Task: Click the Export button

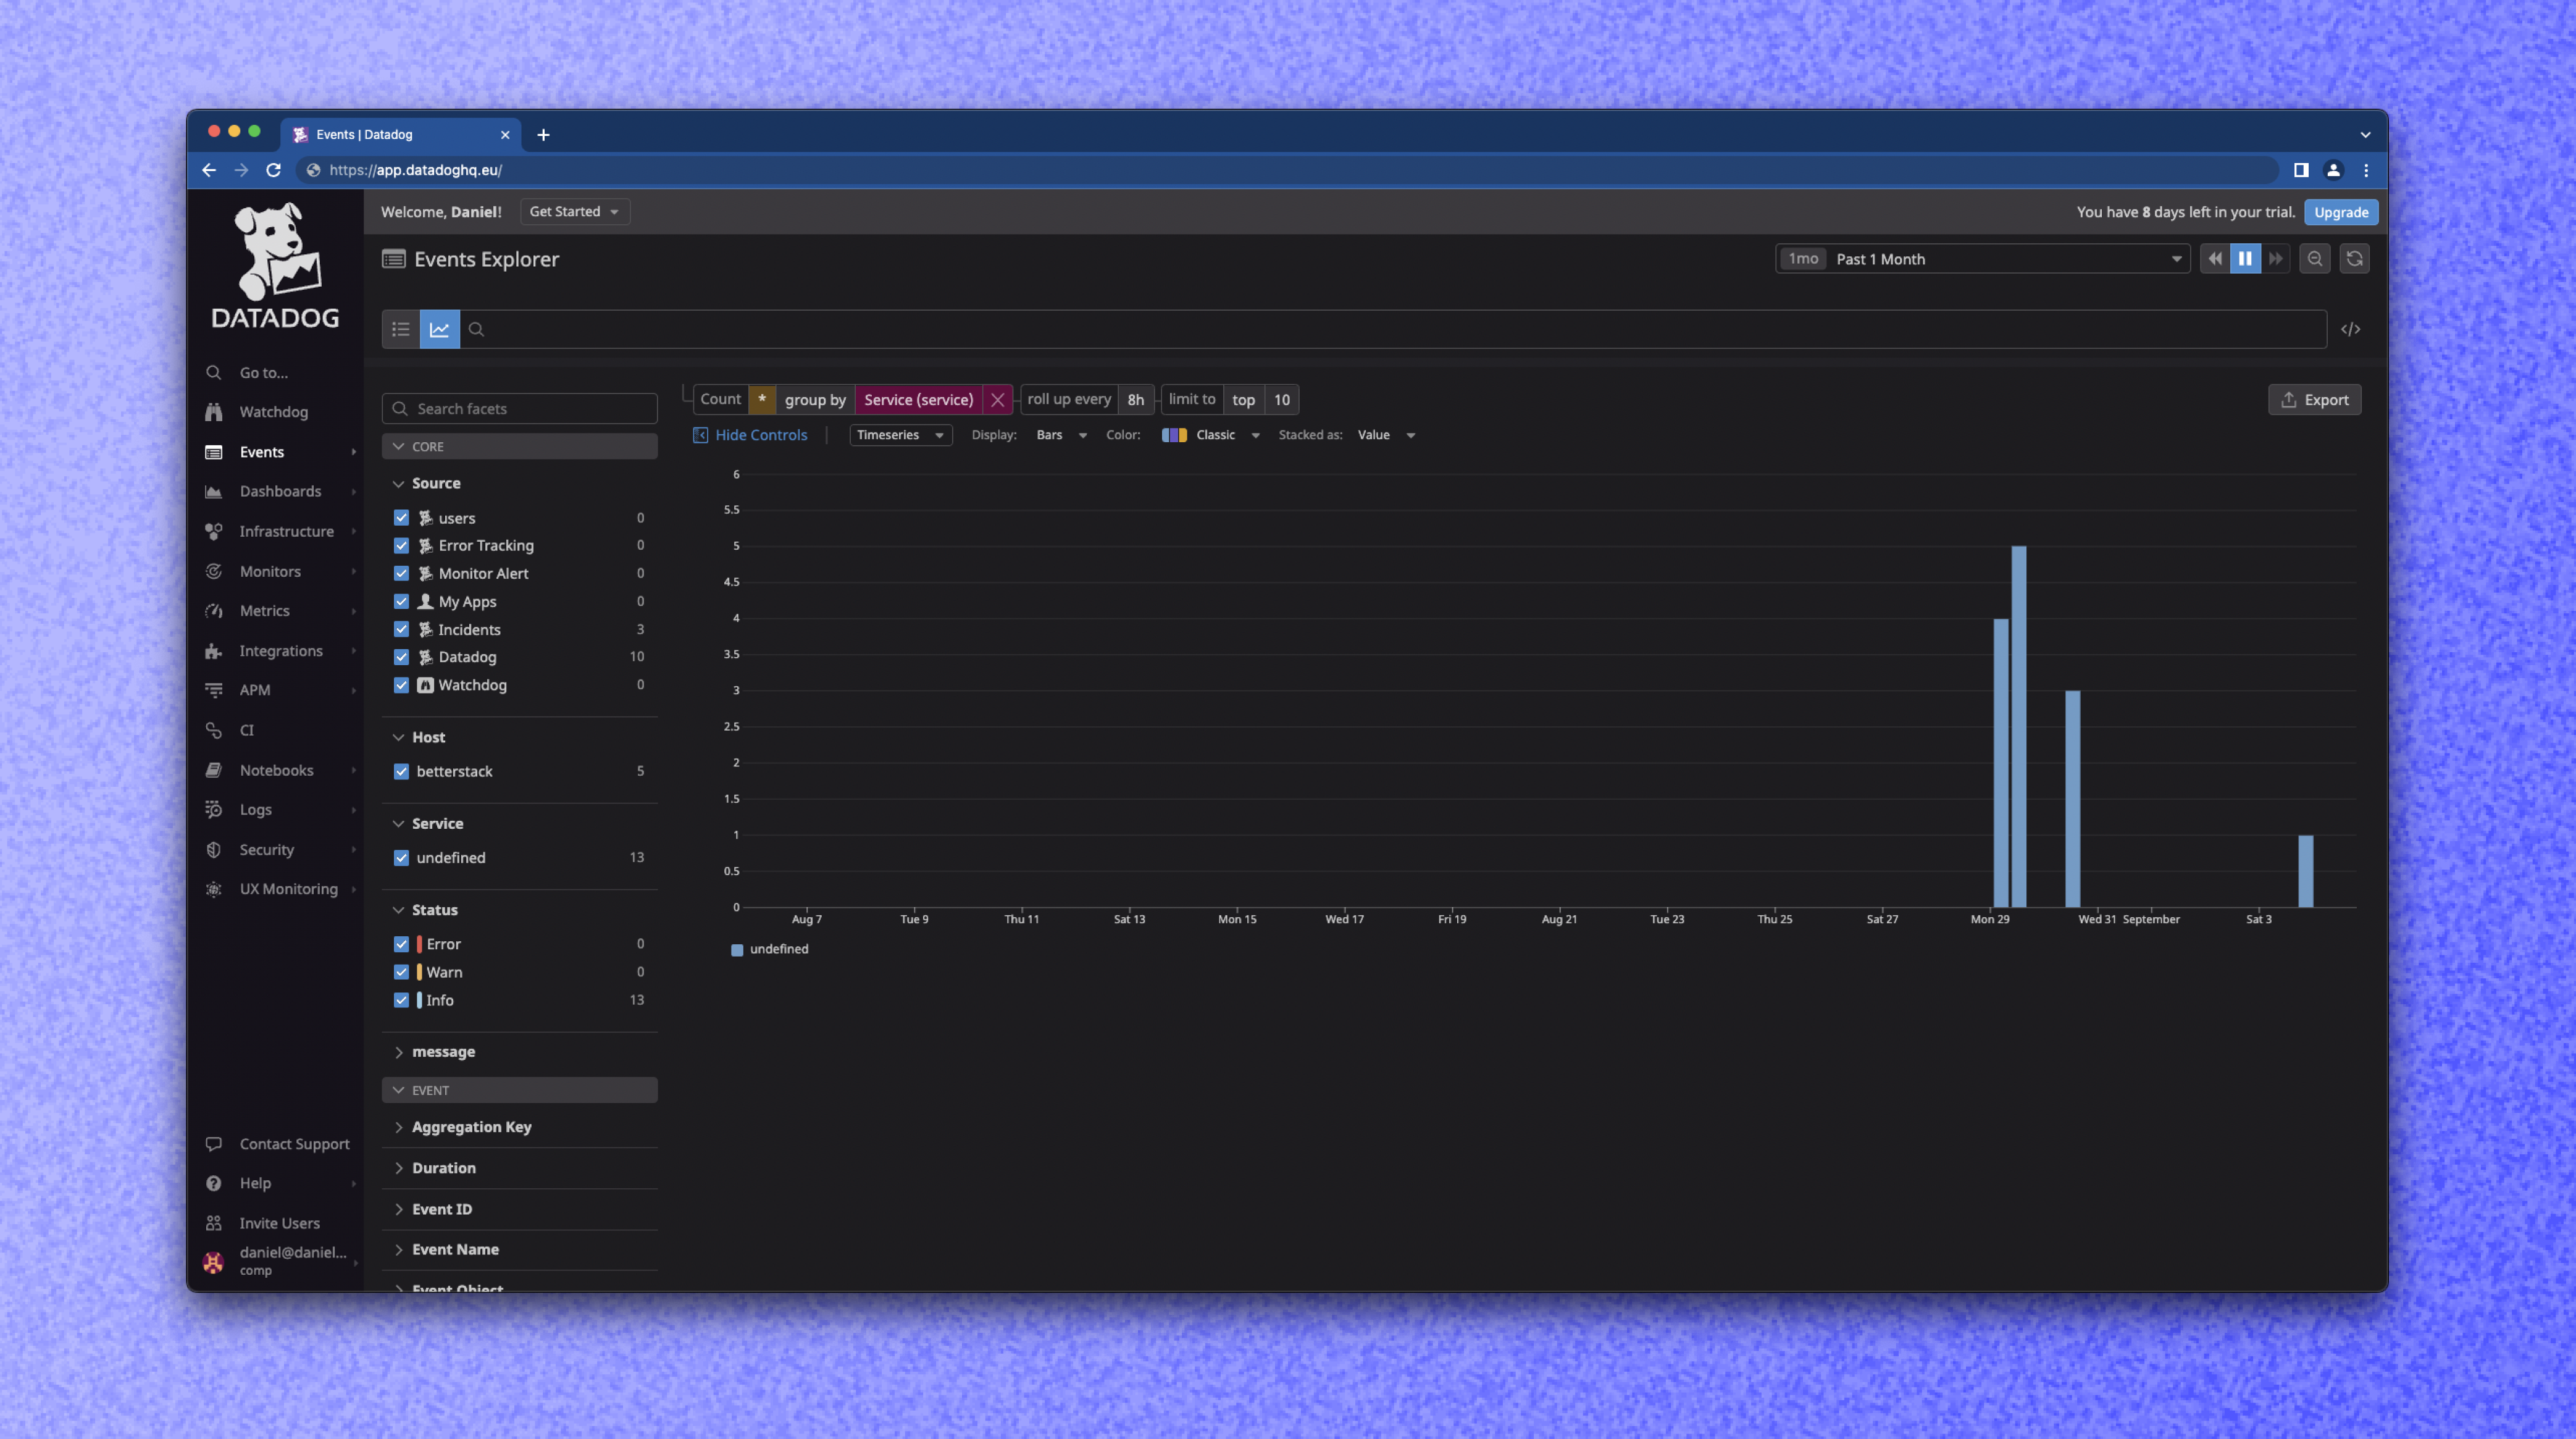Action: pyautogui.click(x=2314, y=400)
